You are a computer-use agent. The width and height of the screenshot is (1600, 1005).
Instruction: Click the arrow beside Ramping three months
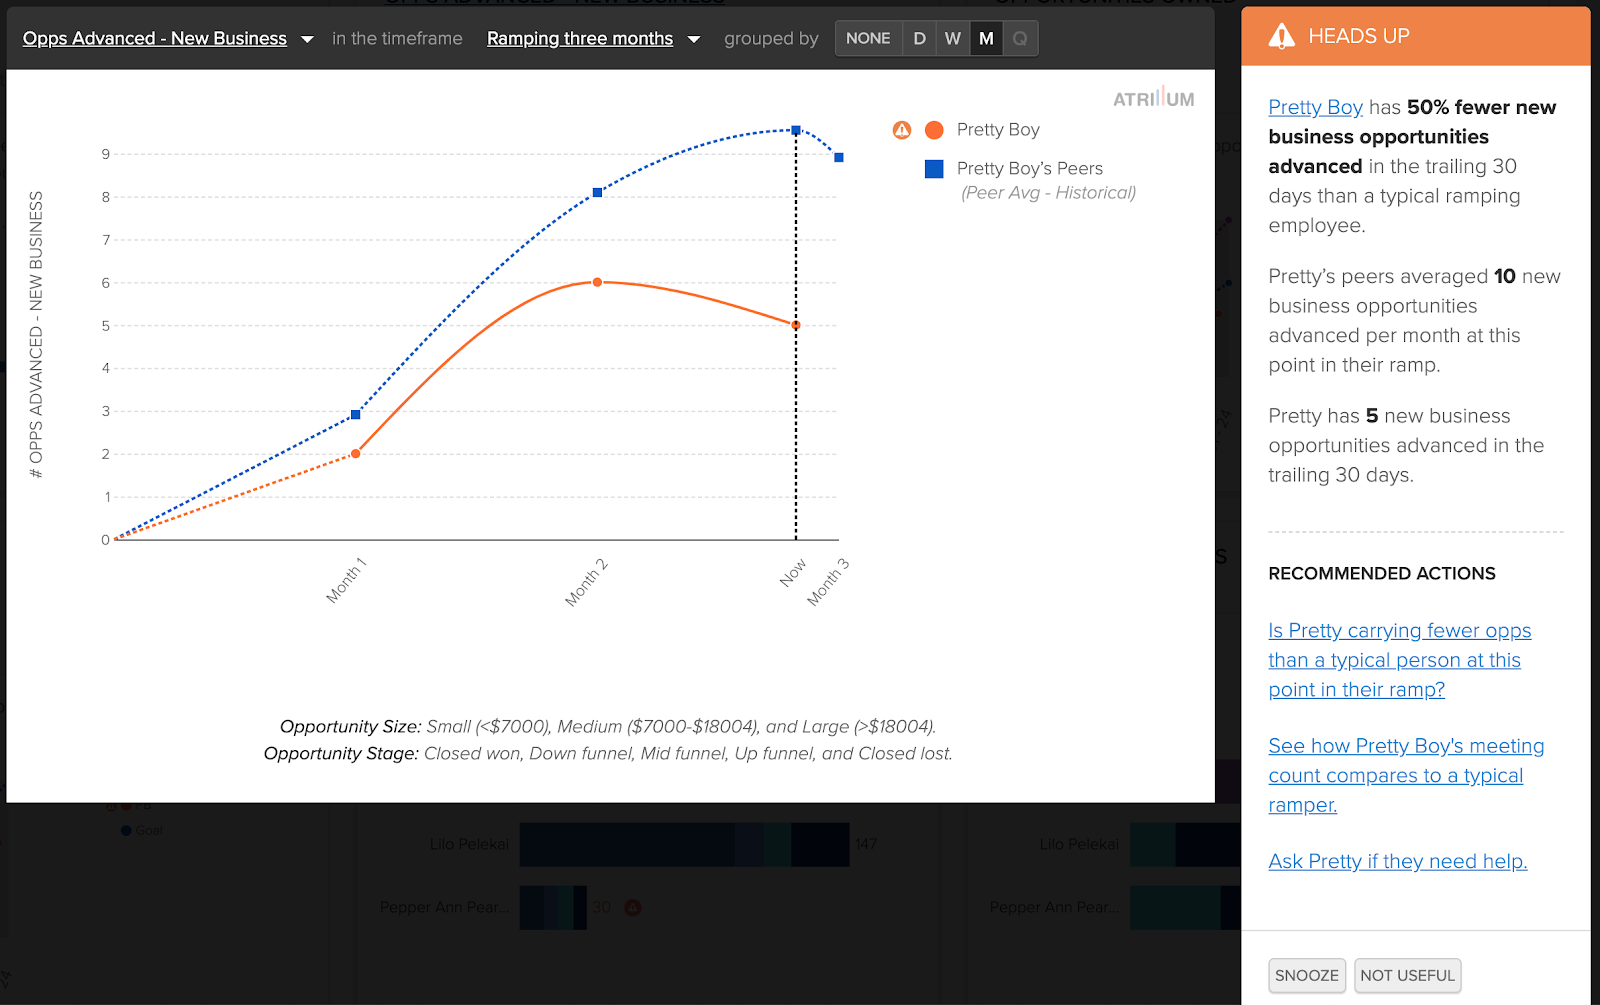(694, 39)
